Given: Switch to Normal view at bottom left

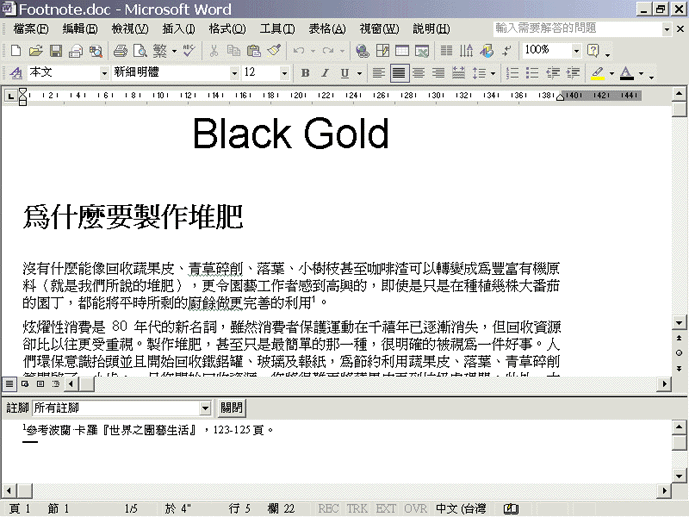Looking at the screenshot, I should 9,384.
